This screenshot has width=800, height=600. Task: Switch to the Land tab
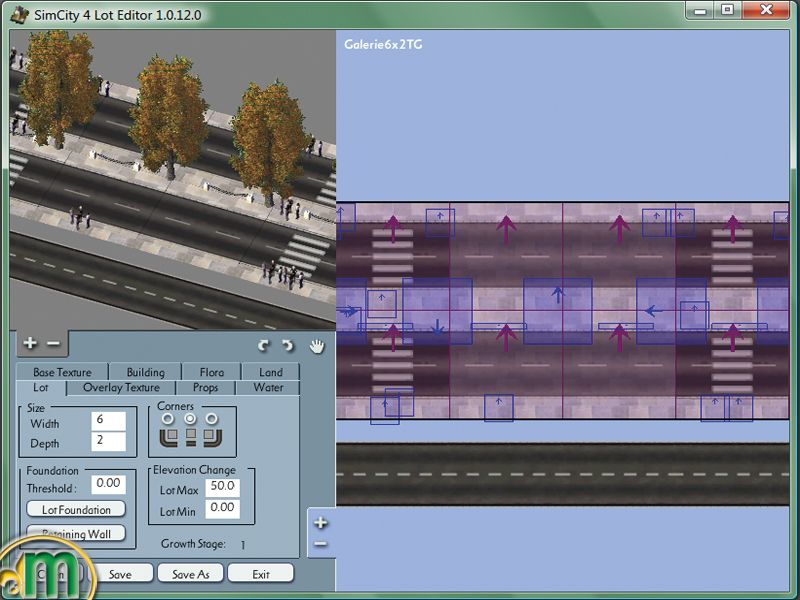pos(270,372)
